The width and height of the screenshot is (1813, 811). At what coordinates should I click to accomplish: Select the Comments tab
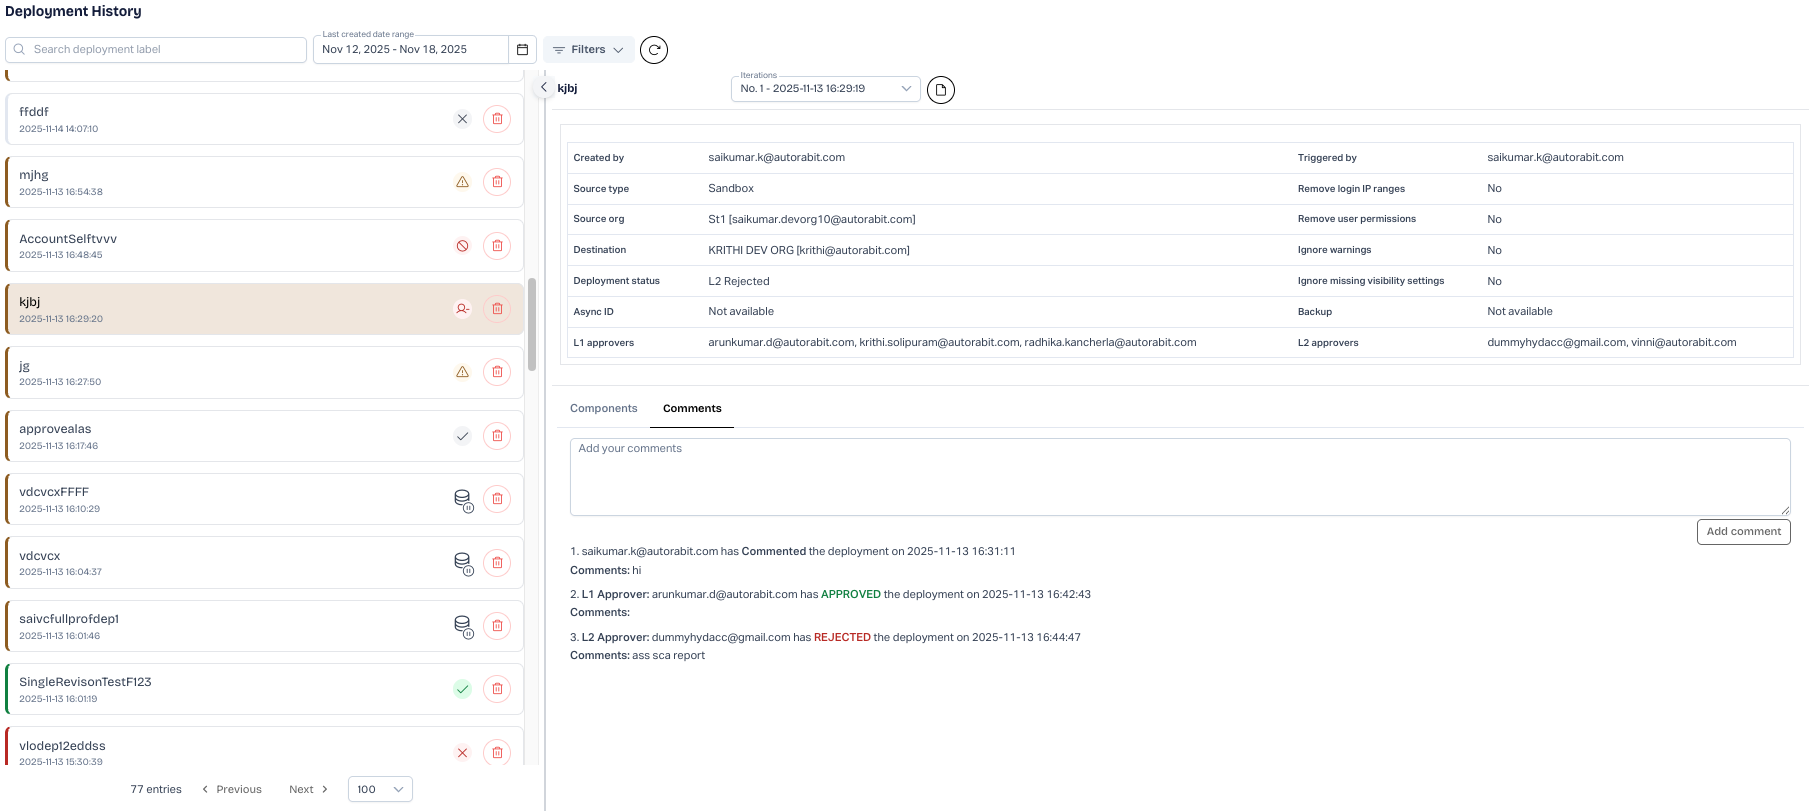coord(692,409)
